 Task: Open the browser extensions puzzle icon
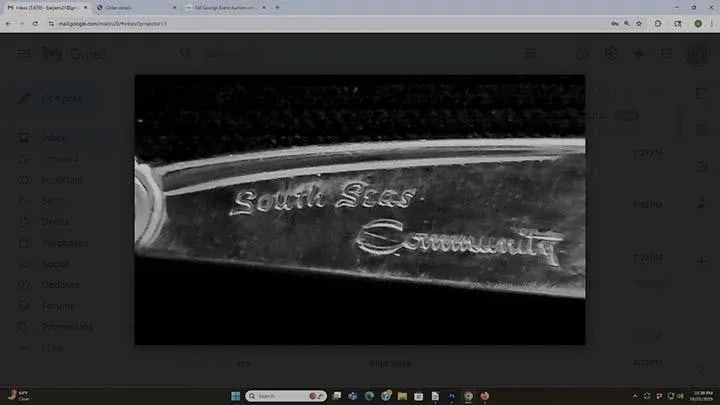pos(658,23)
